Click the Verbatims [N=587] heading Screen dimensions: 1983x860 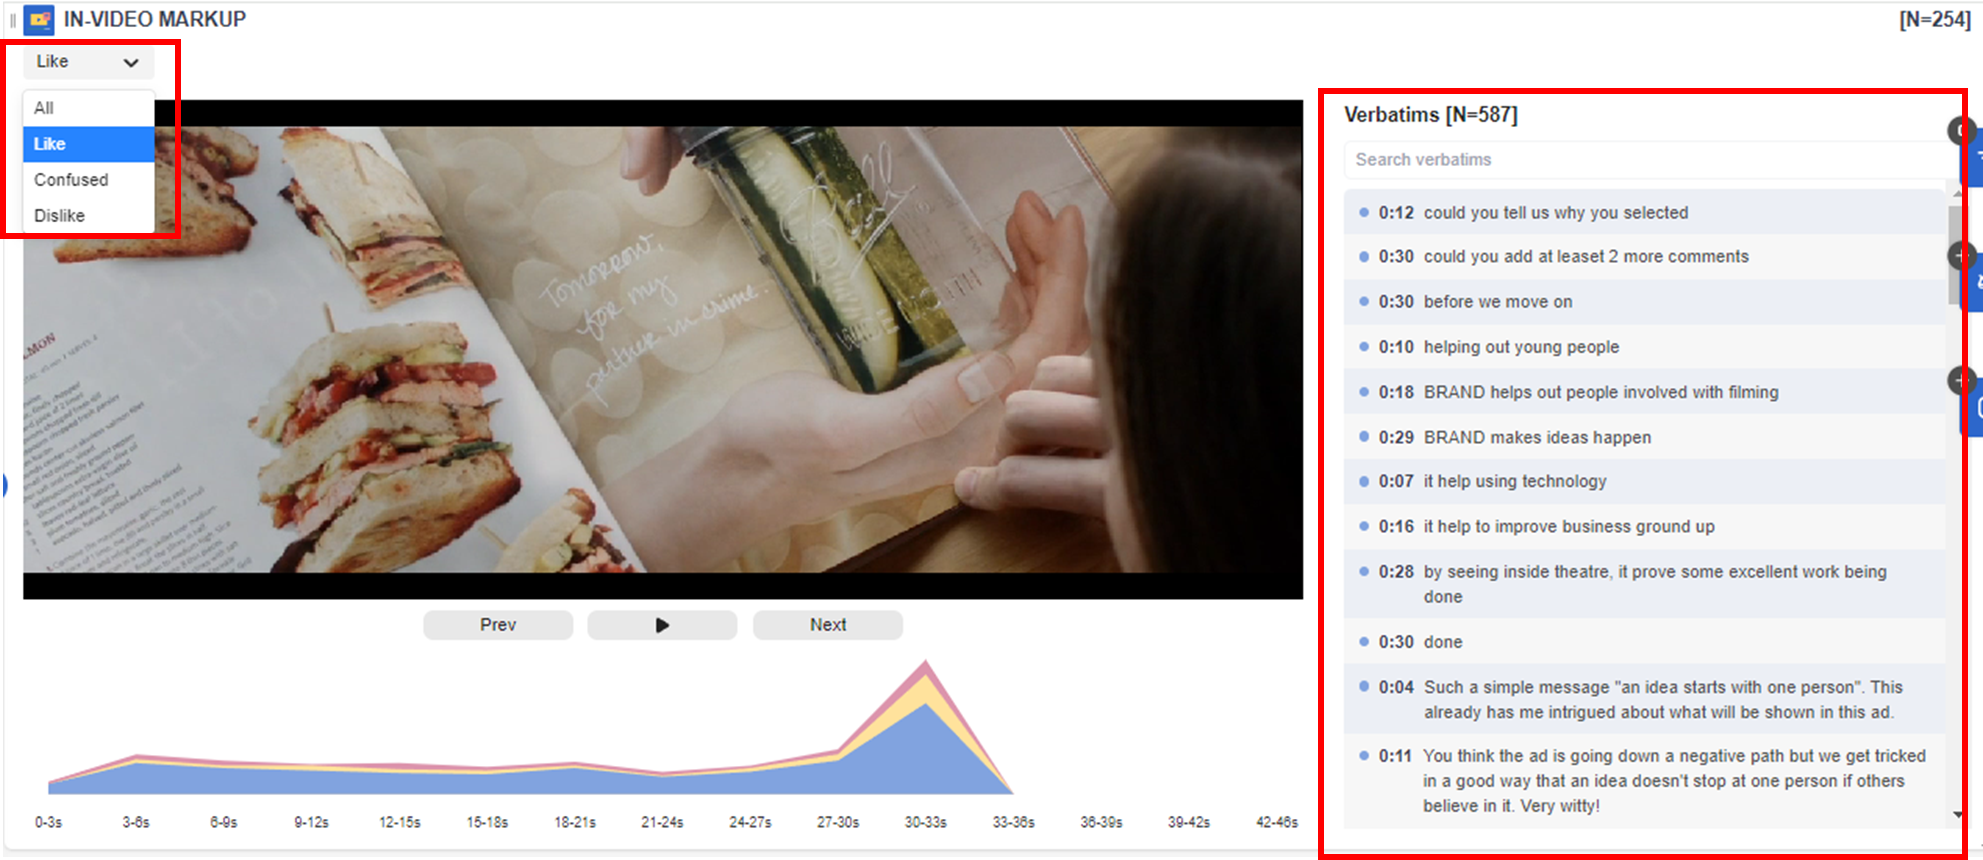tap(1430, 115)
